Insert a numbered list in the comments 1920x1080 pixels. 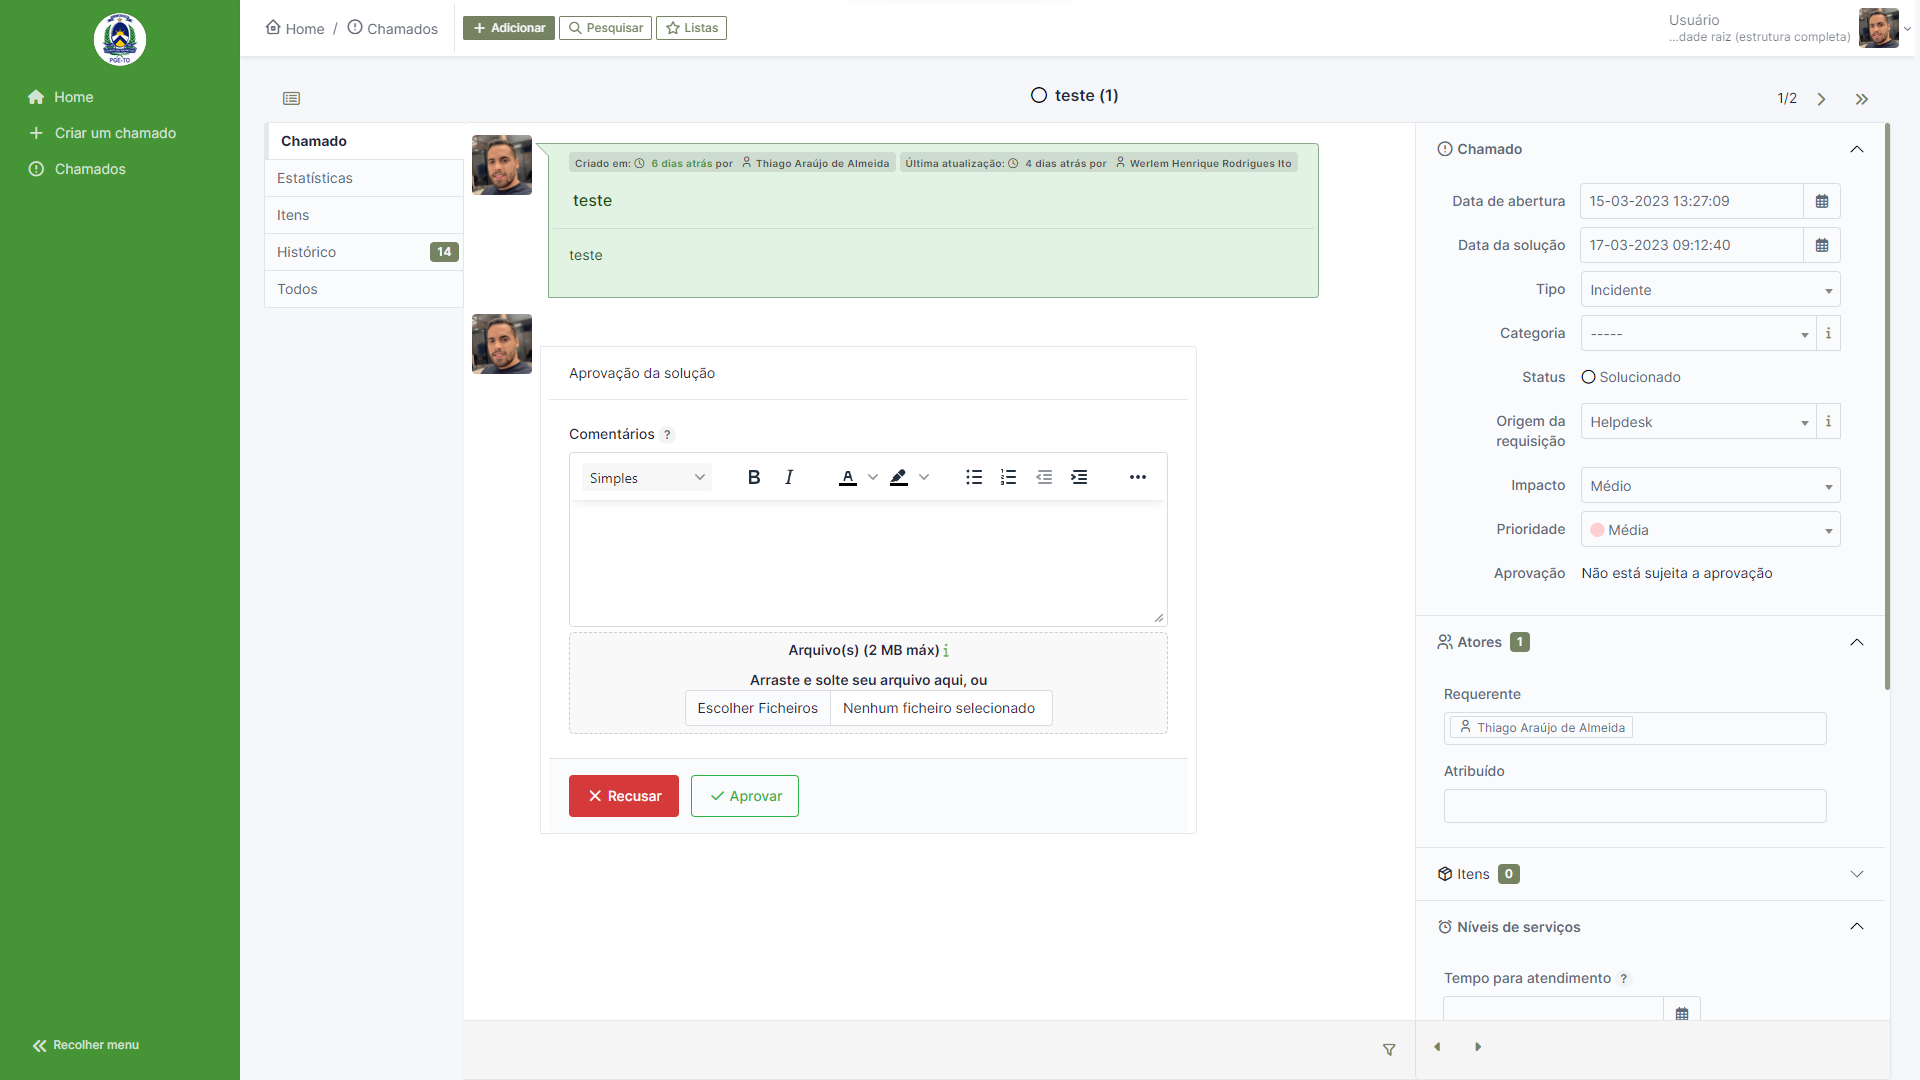tap(1008, 477)
